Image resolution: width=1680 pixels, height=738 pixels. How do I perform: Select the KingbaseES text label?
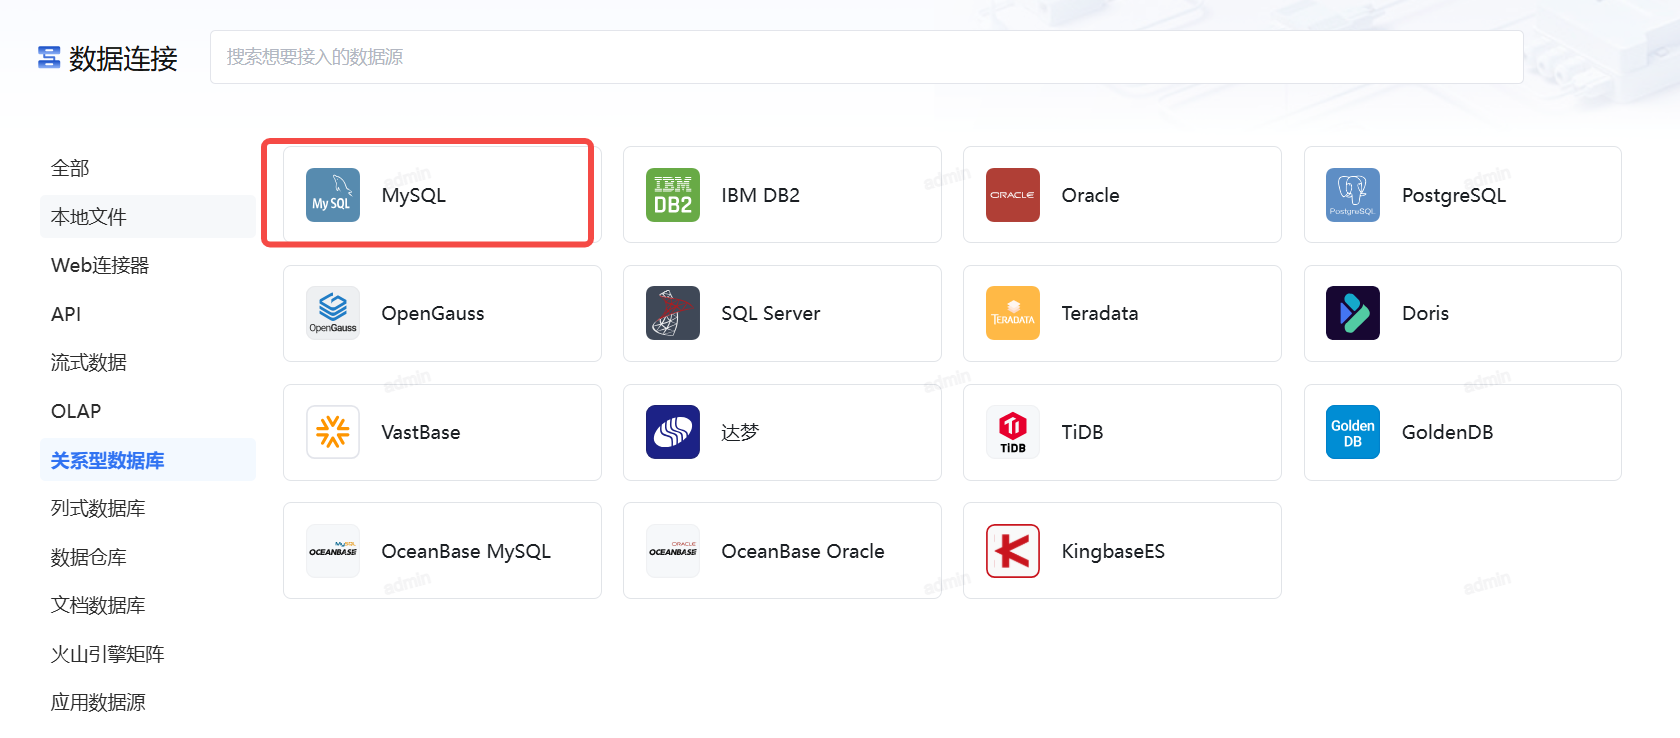coord(1114,551)
